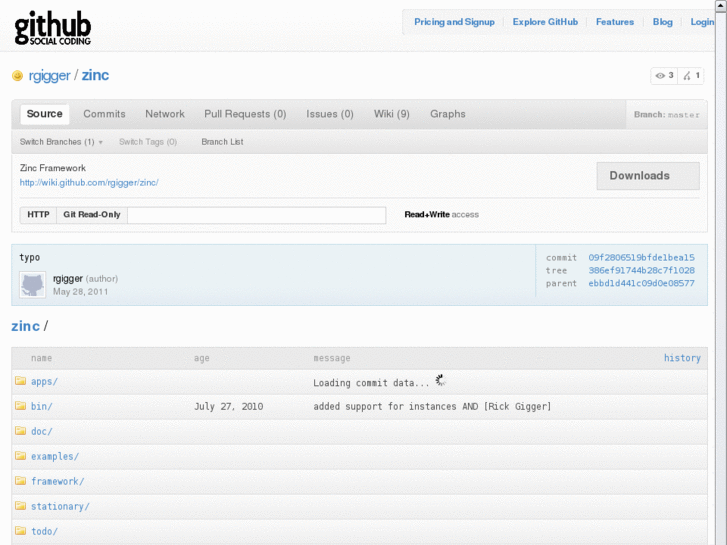Open commit hash 09f2806519bfde1bea15

click(641, 257)
